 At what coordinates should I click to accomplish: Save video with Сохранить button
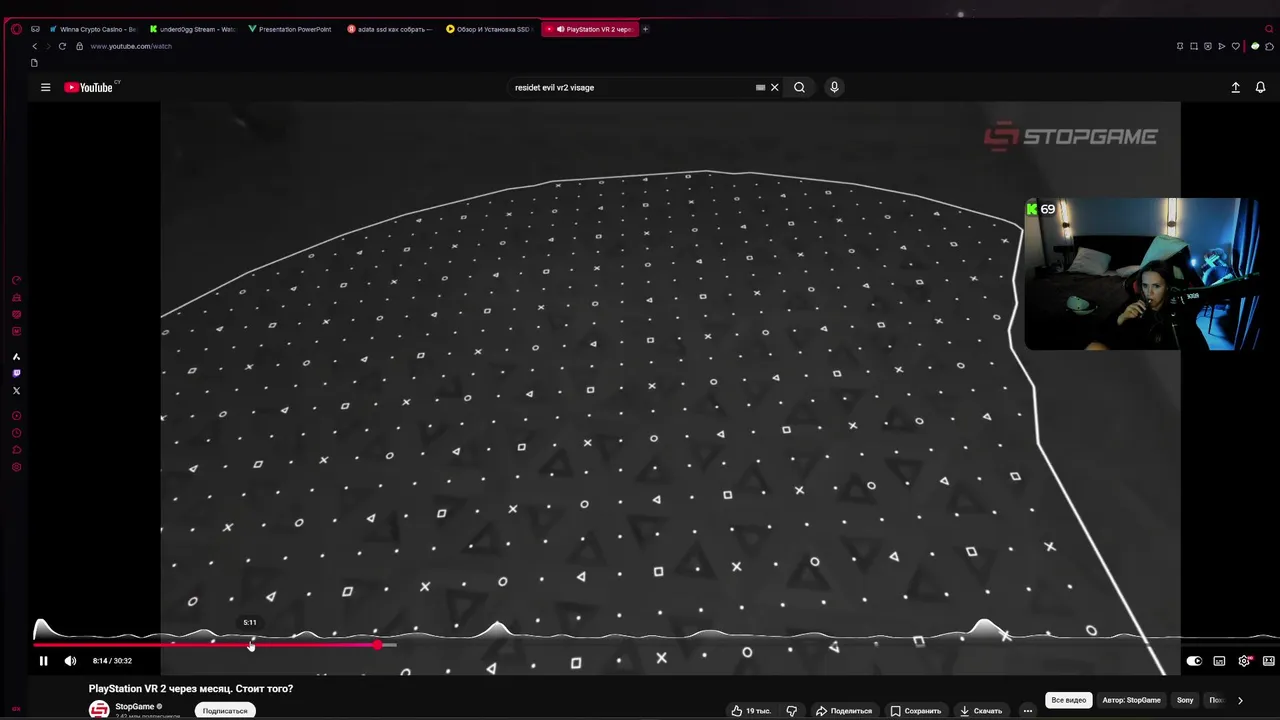[x=915, y=711]
